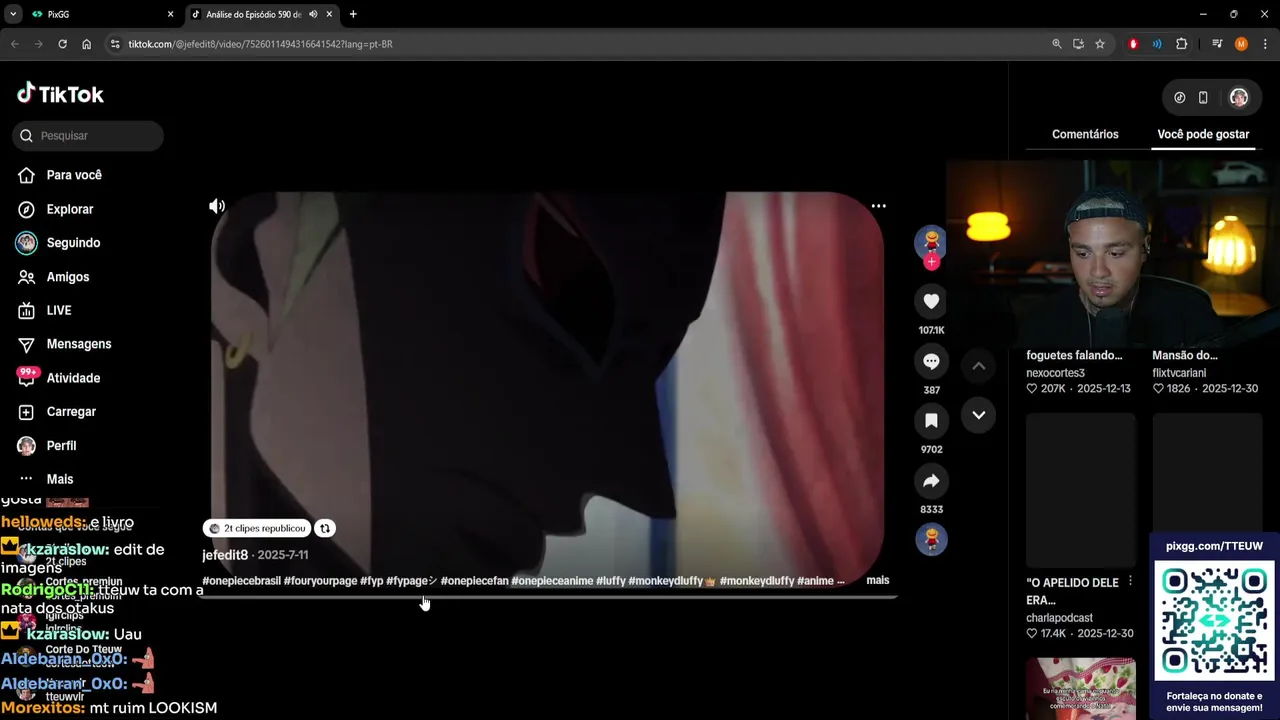1280x720 pixels.
Task: Click the address bar URL
Action: [x=260, y=44]
